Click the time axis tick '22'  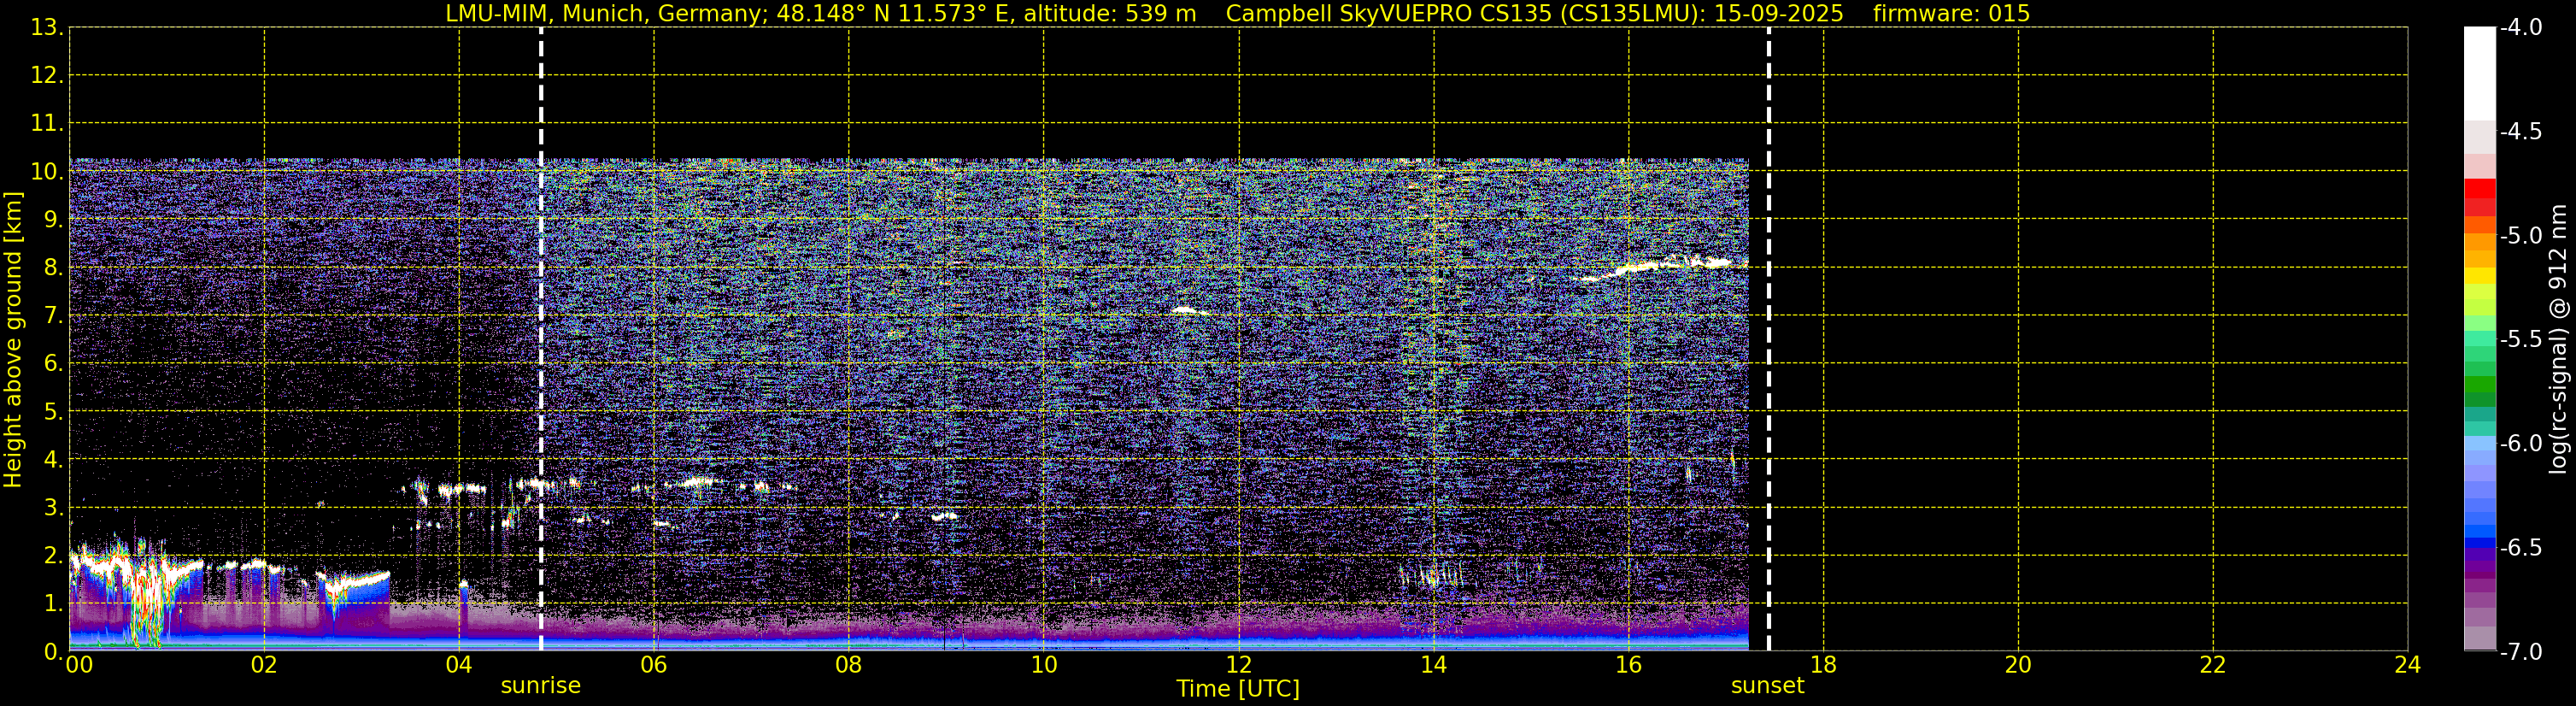2213,665
